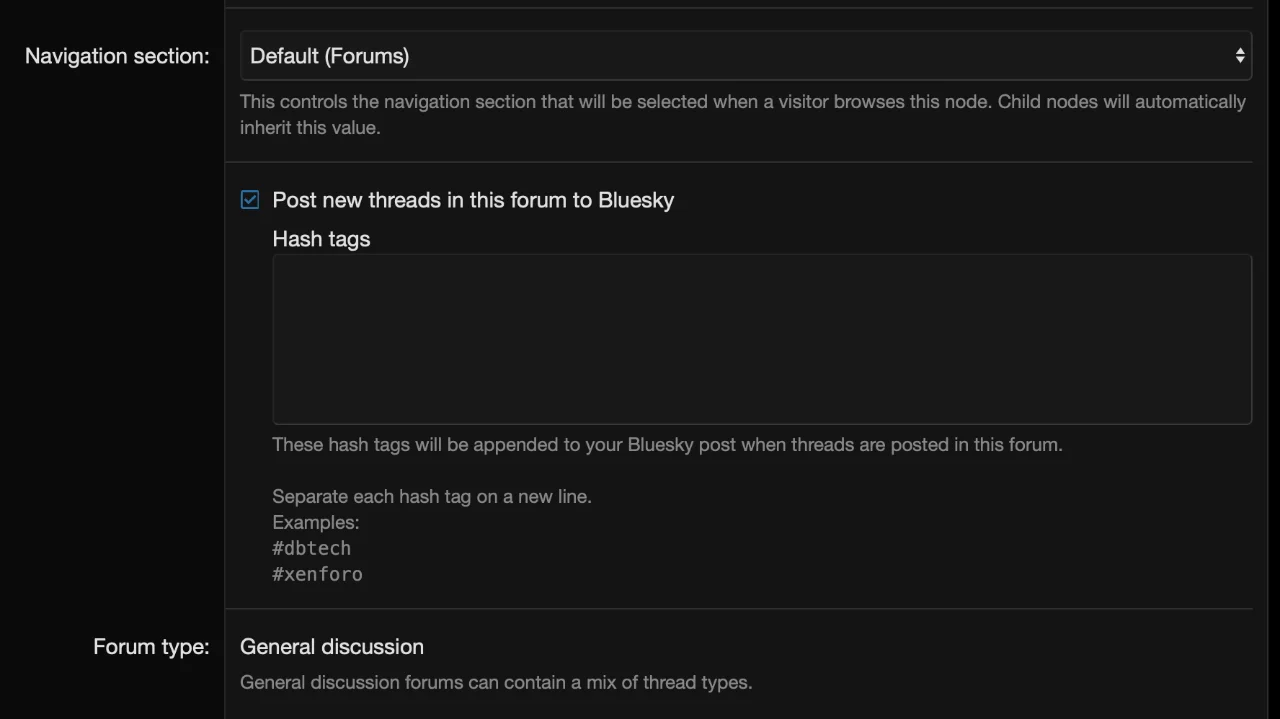Viewport: 1280px width, 719px height.
Task: Click the divider line above Forum type
Action: [x=739, y=609]
